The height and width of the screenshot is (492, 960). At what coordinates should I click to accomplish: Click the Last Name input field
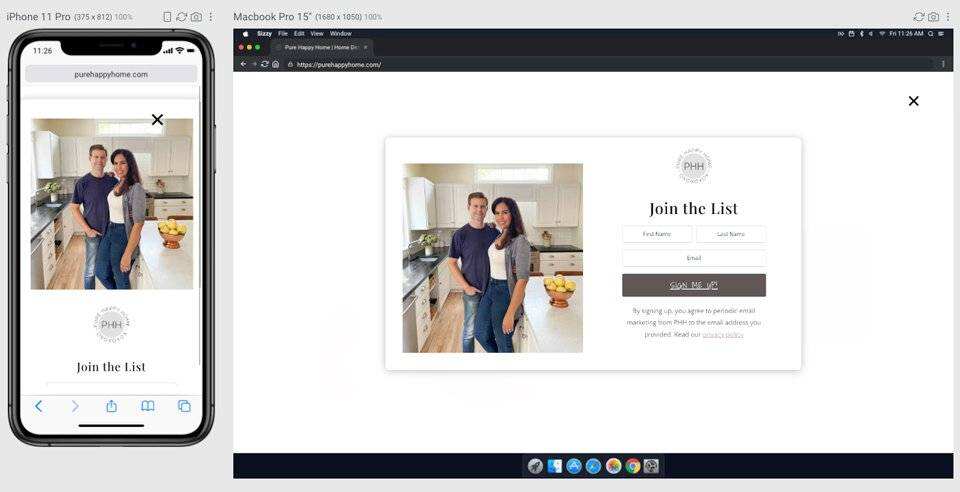pyautogui.click(x=731, y=234)
